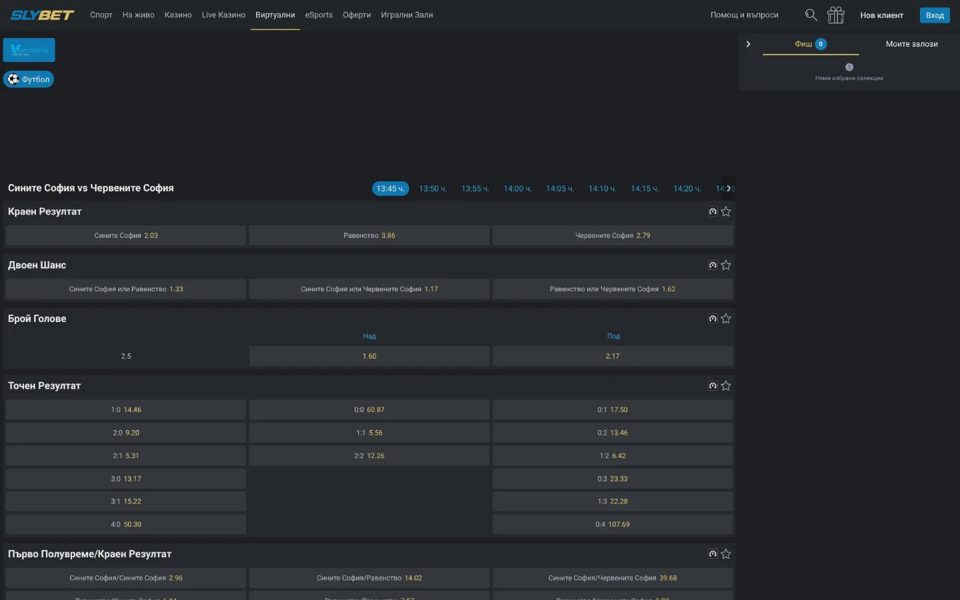
Task: Open the search magnifier icon
Action: point(811,15)
